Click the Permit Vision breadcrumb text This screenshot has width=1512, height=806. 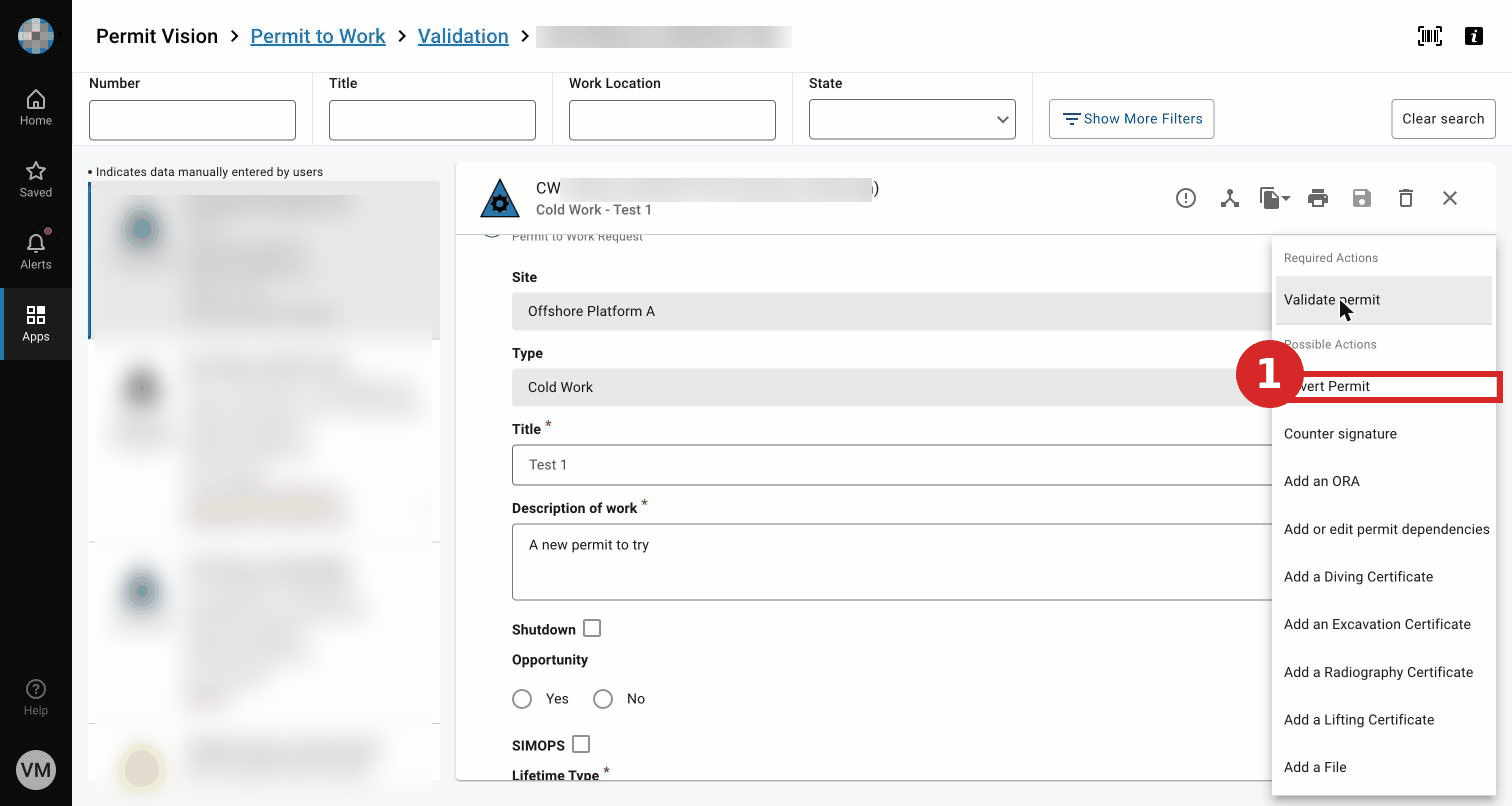tap(157, 36)
